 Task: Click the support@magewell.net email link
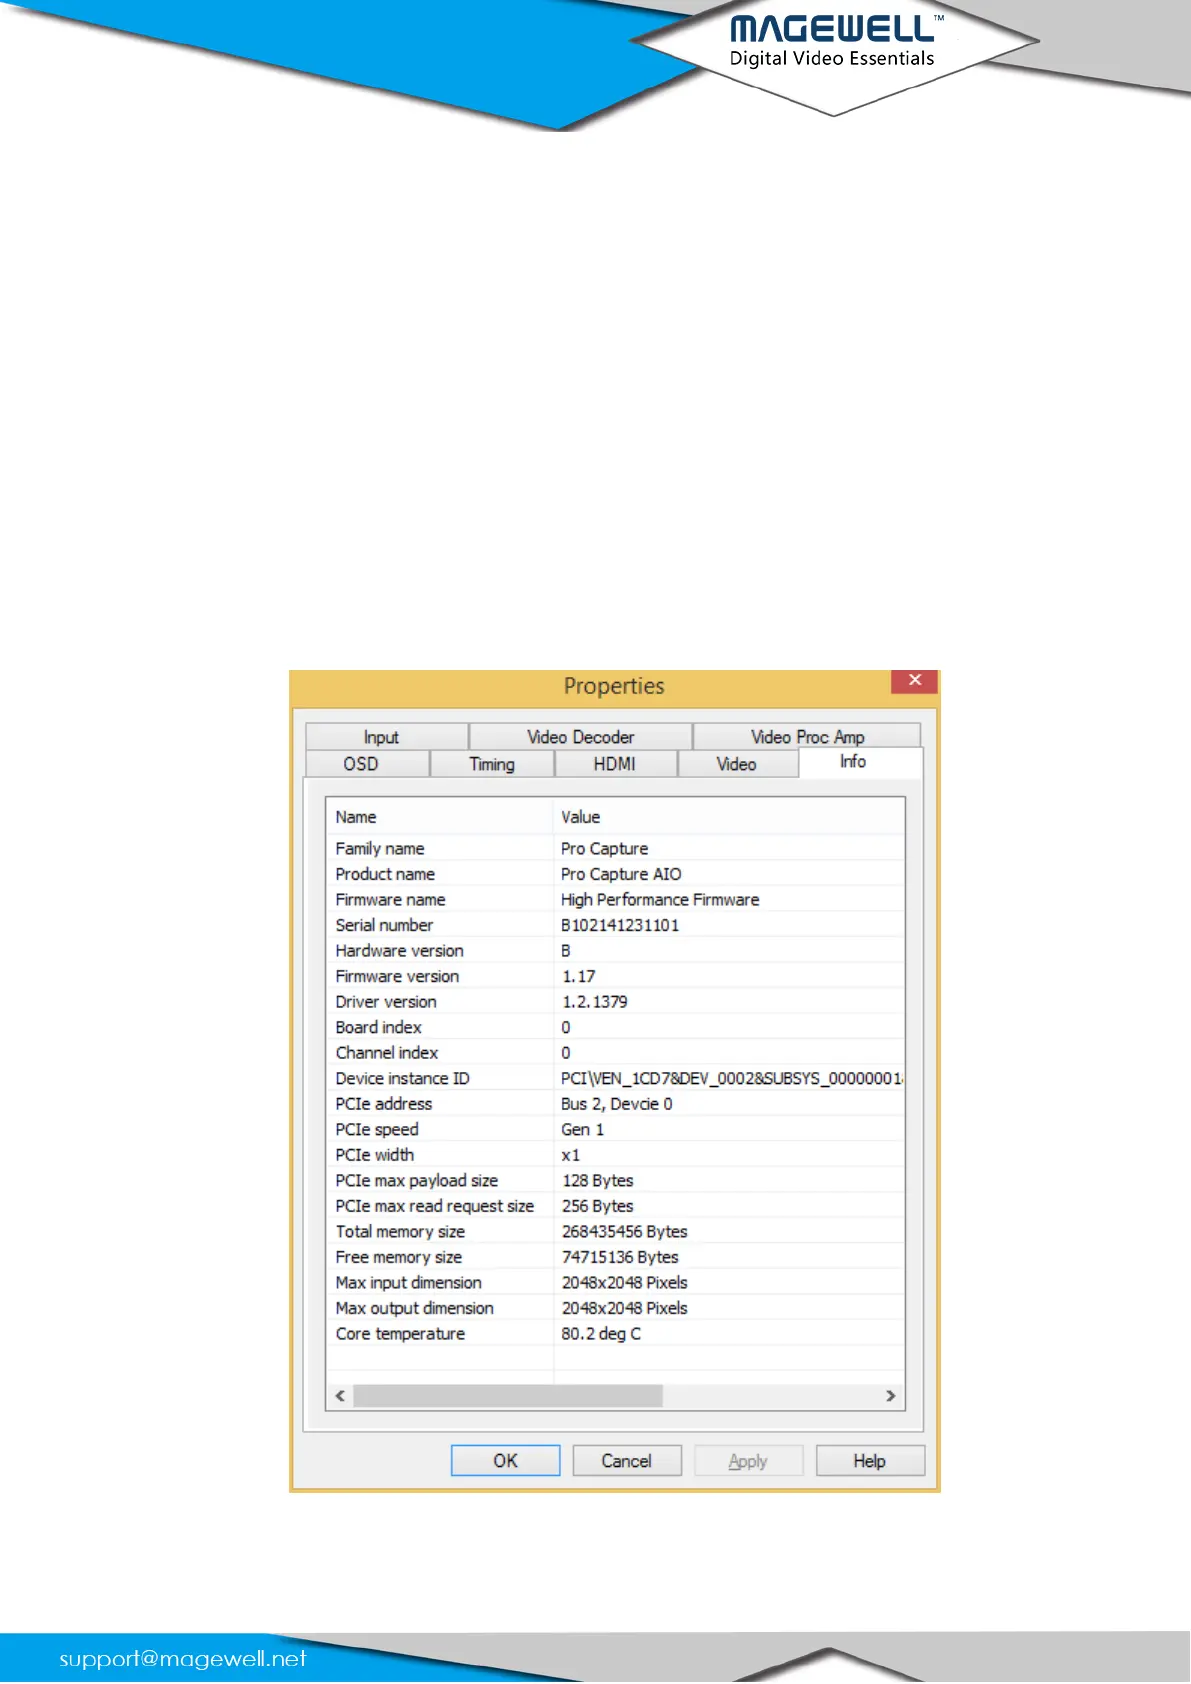click(183, 1658)
